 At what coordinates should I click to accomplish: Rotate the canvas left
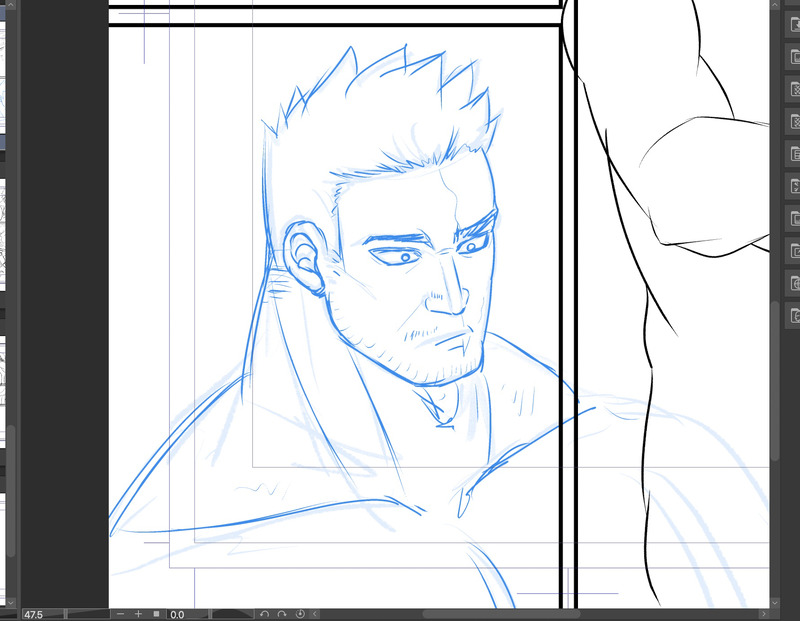tap(264, 614)
